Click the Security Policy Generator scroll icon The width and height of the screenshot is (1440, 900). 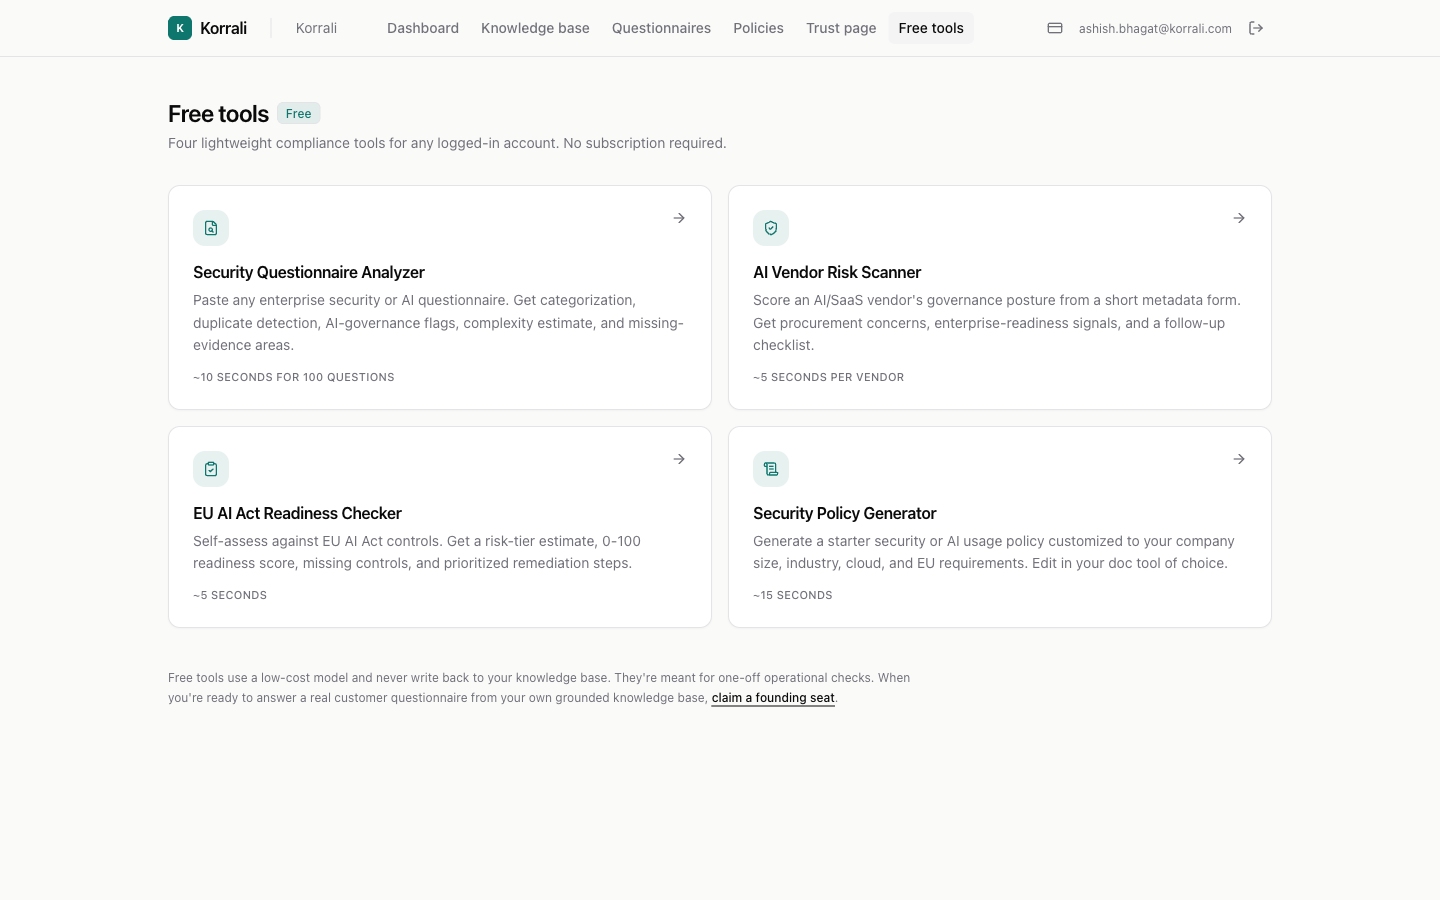click(x=771, y=469)
